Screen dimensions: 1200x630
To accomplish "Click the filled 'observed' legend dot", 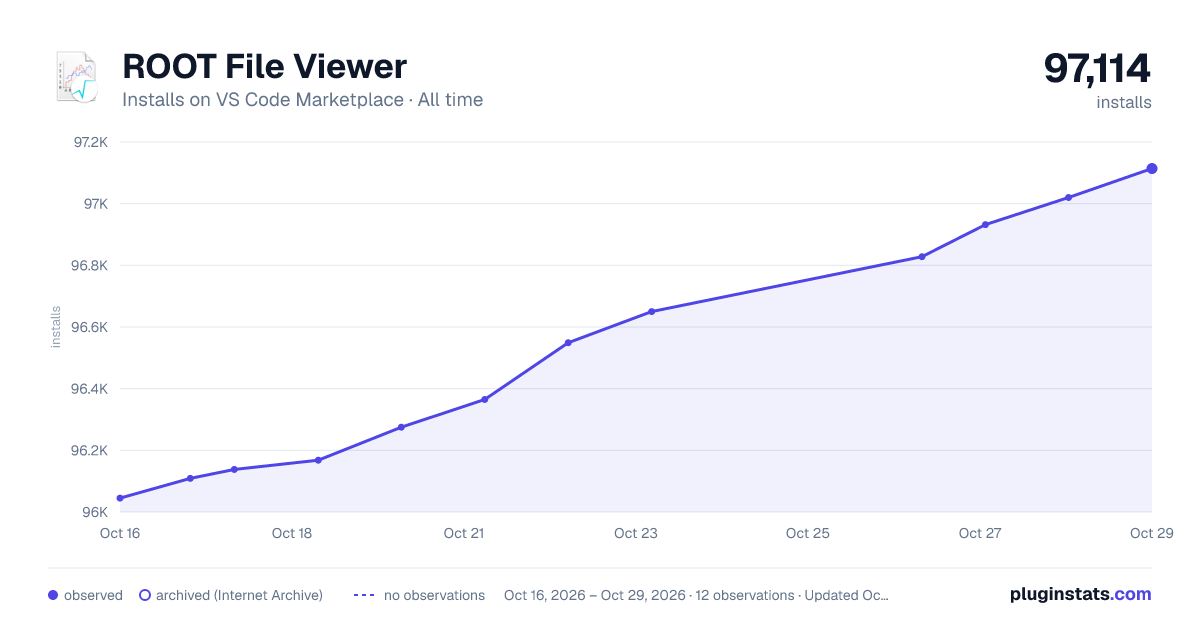I will pyautogui.click(x=53, y=595).
